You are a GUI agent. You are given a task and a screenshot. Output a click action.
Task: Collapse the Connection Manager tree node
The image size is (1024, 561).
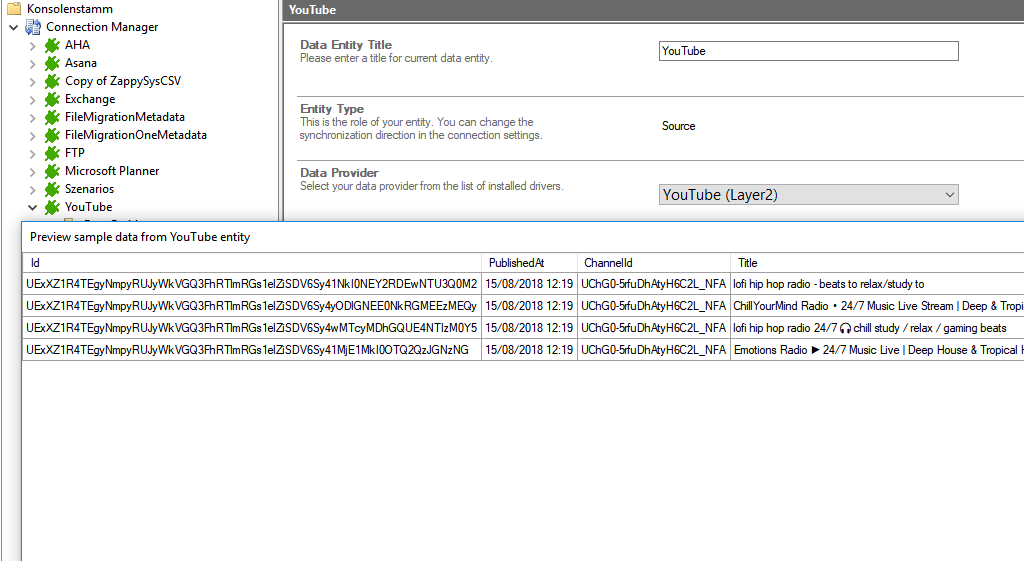point(13,27)
